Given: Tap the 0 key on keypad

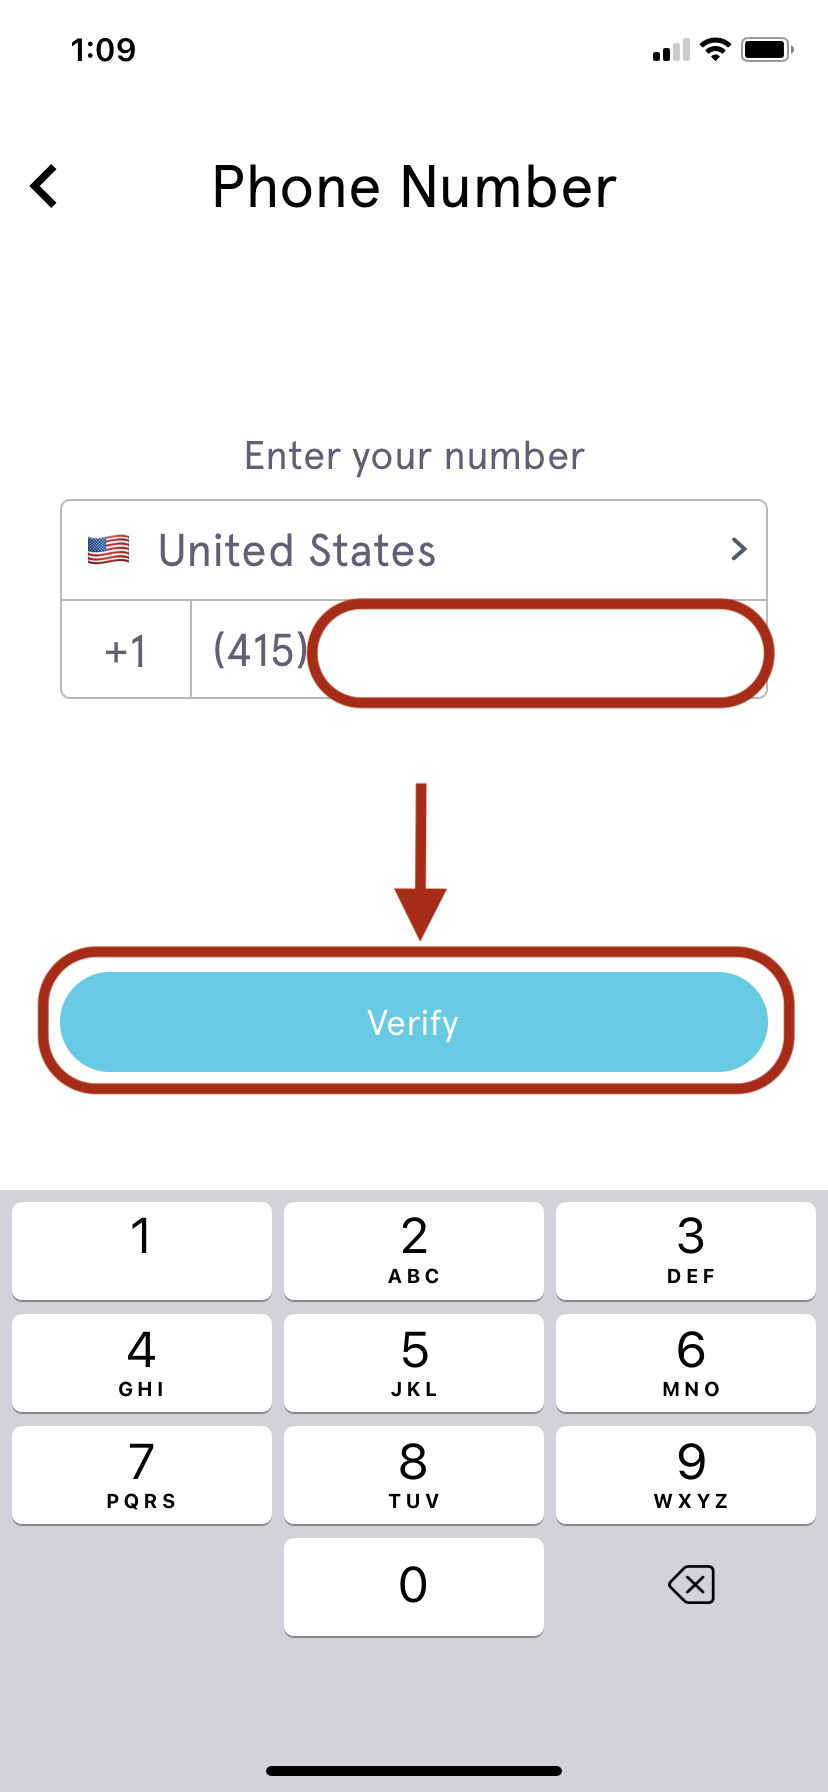Looking at the screenshot, I should pyautogui.click(x=414, y=1587).
